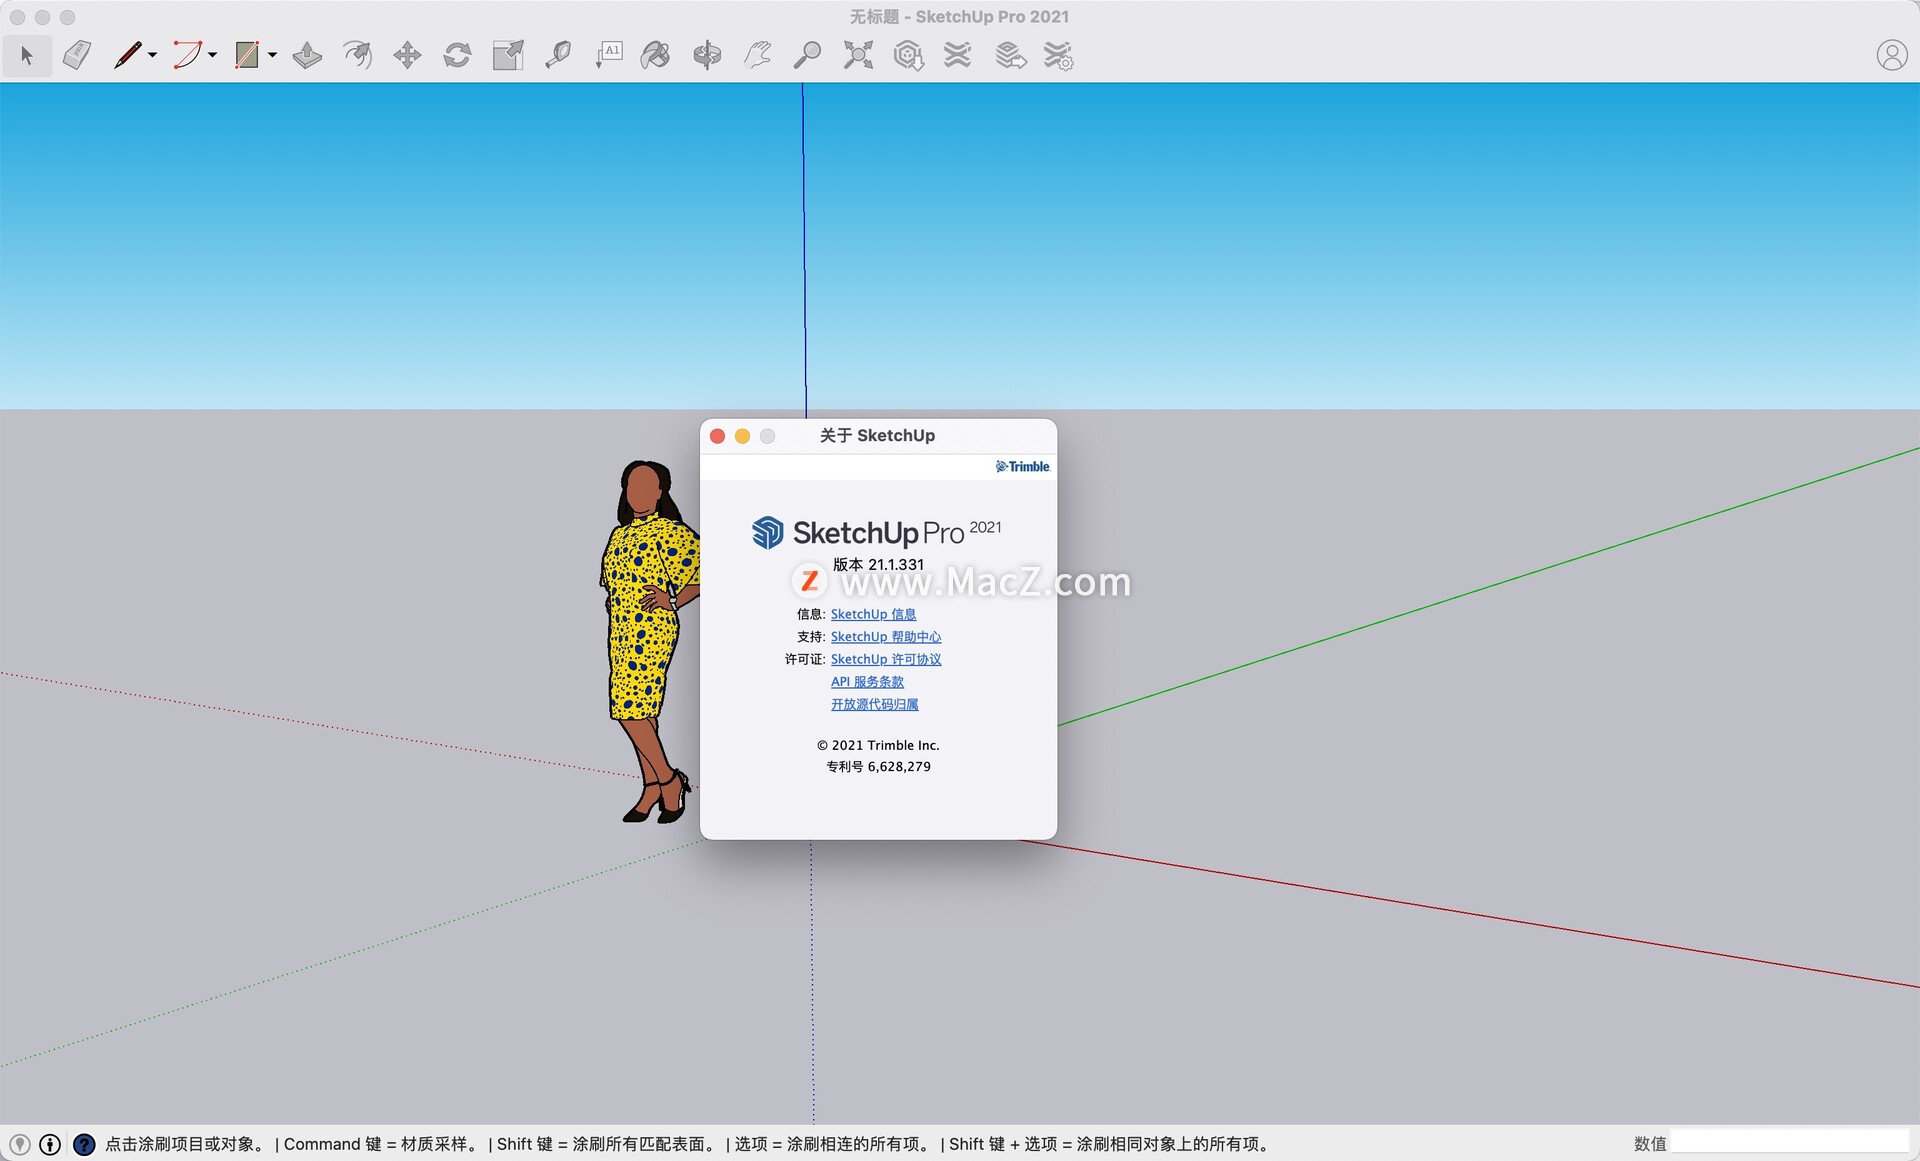
Task: Open the SketchUp 帮助中心 link
Action: tap(885, 637)
